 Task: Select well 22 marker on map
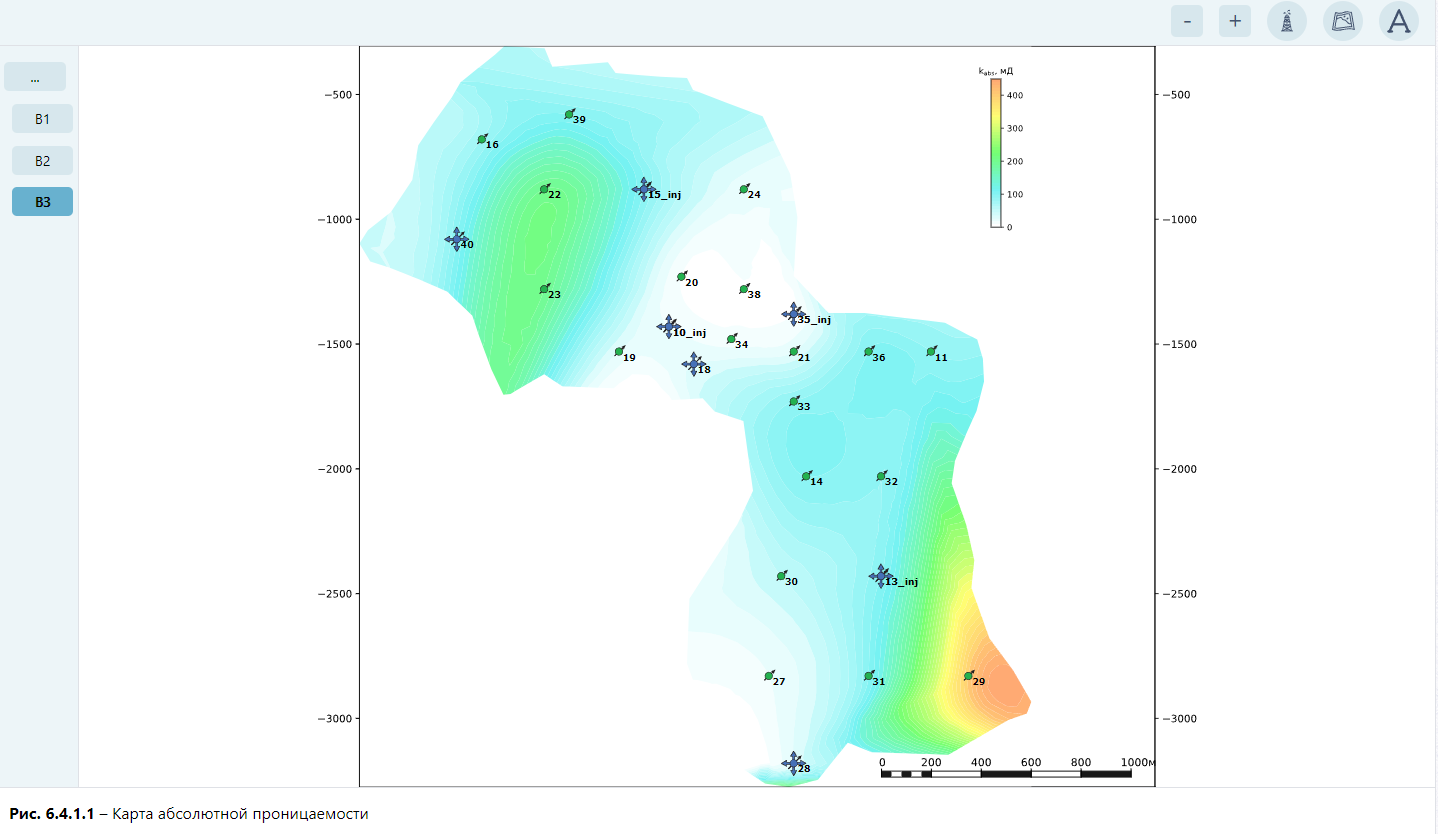click(545, 189)
